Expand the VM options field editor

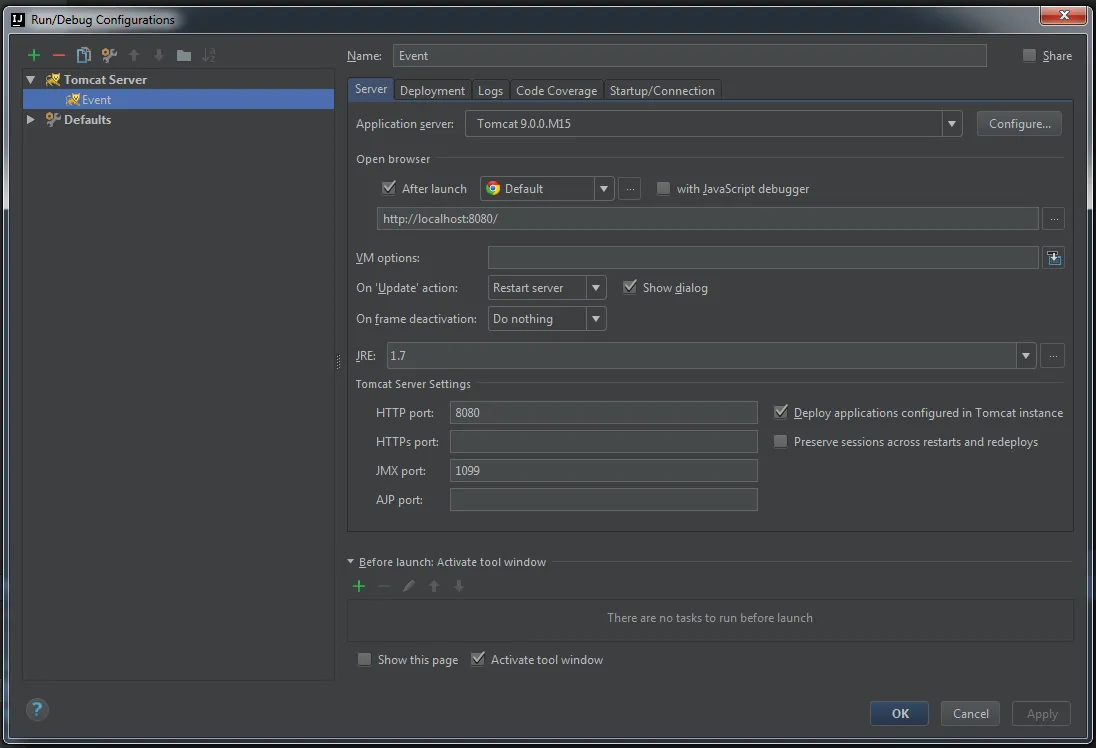point(1053,258)
